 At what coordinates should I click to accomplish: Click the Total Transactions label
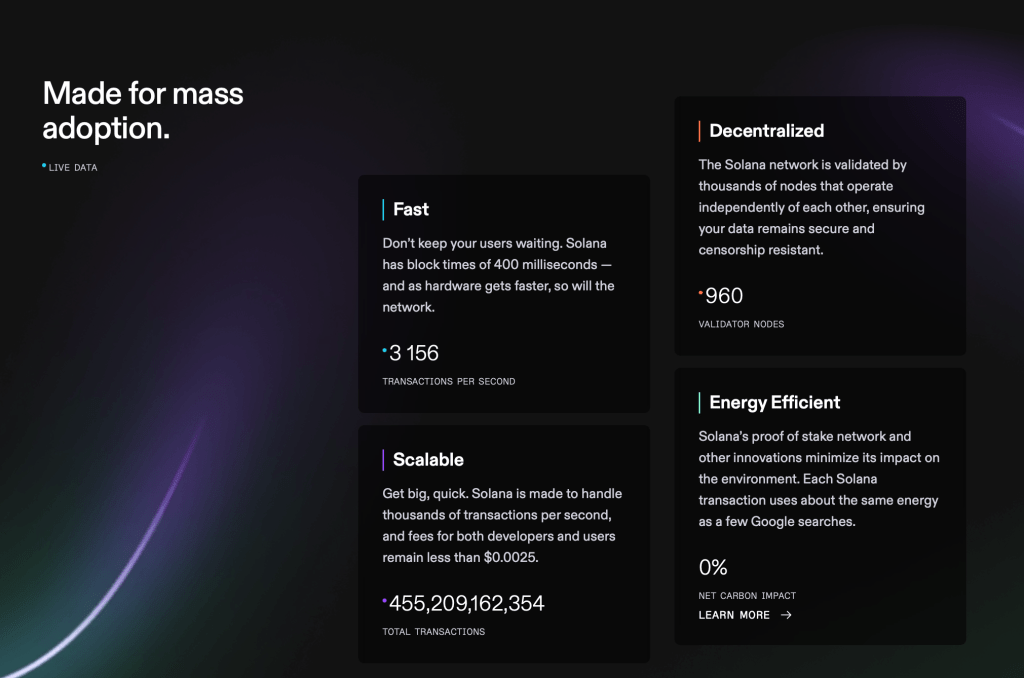(434, 632)
